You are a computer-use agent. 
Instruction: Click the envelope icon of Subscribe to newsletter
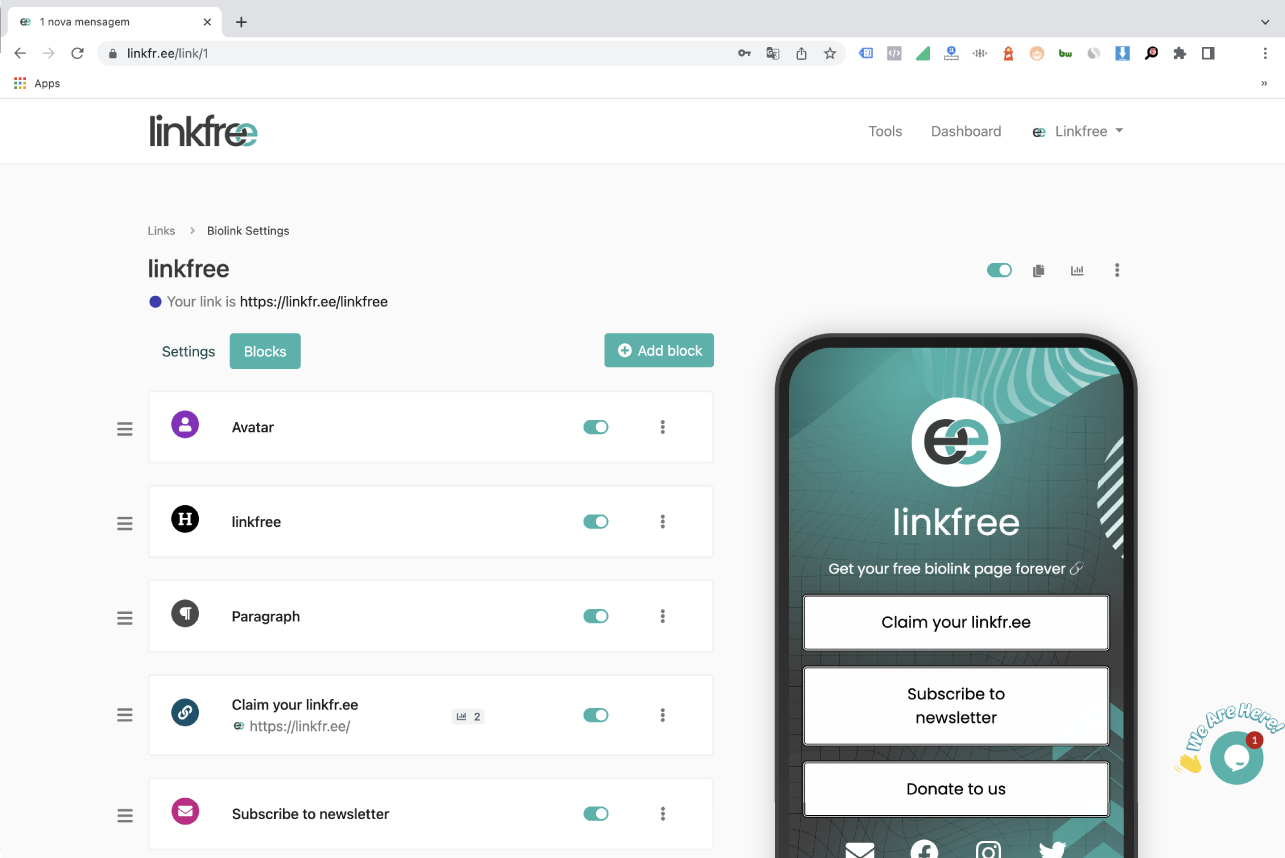185,811
